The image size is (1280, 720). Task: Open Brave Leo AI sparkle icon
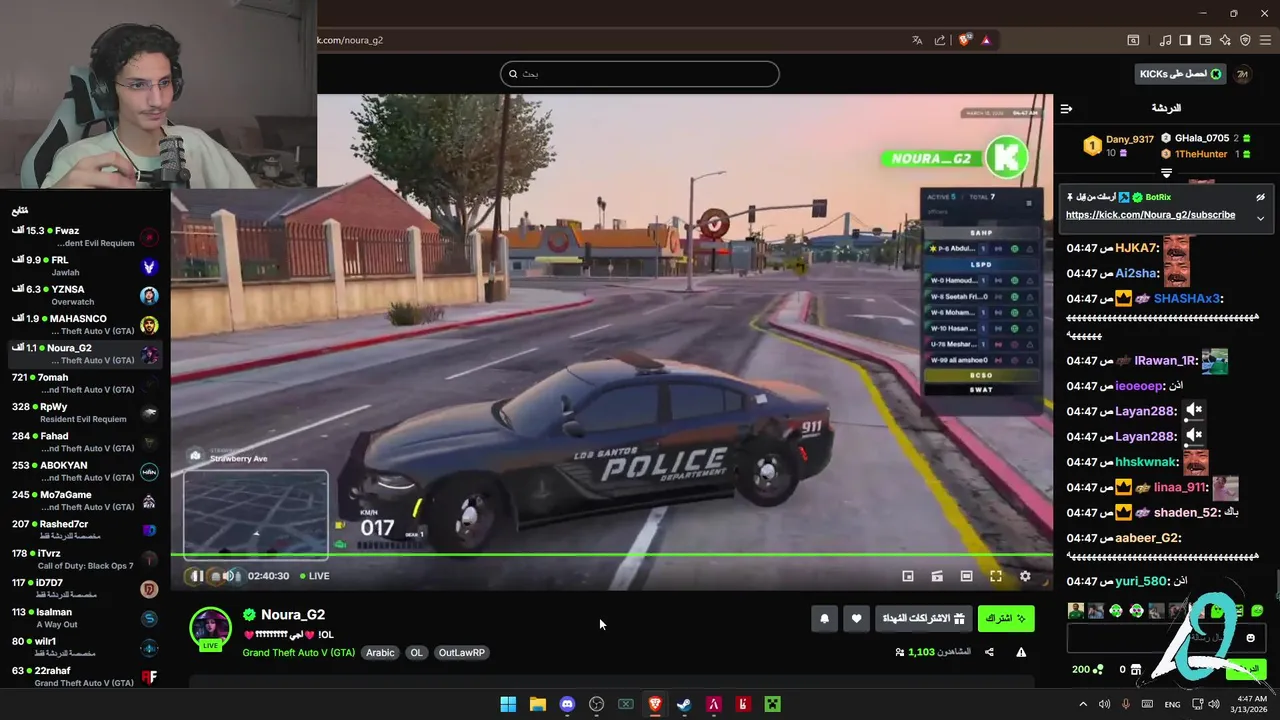[x=1225, y=40]
